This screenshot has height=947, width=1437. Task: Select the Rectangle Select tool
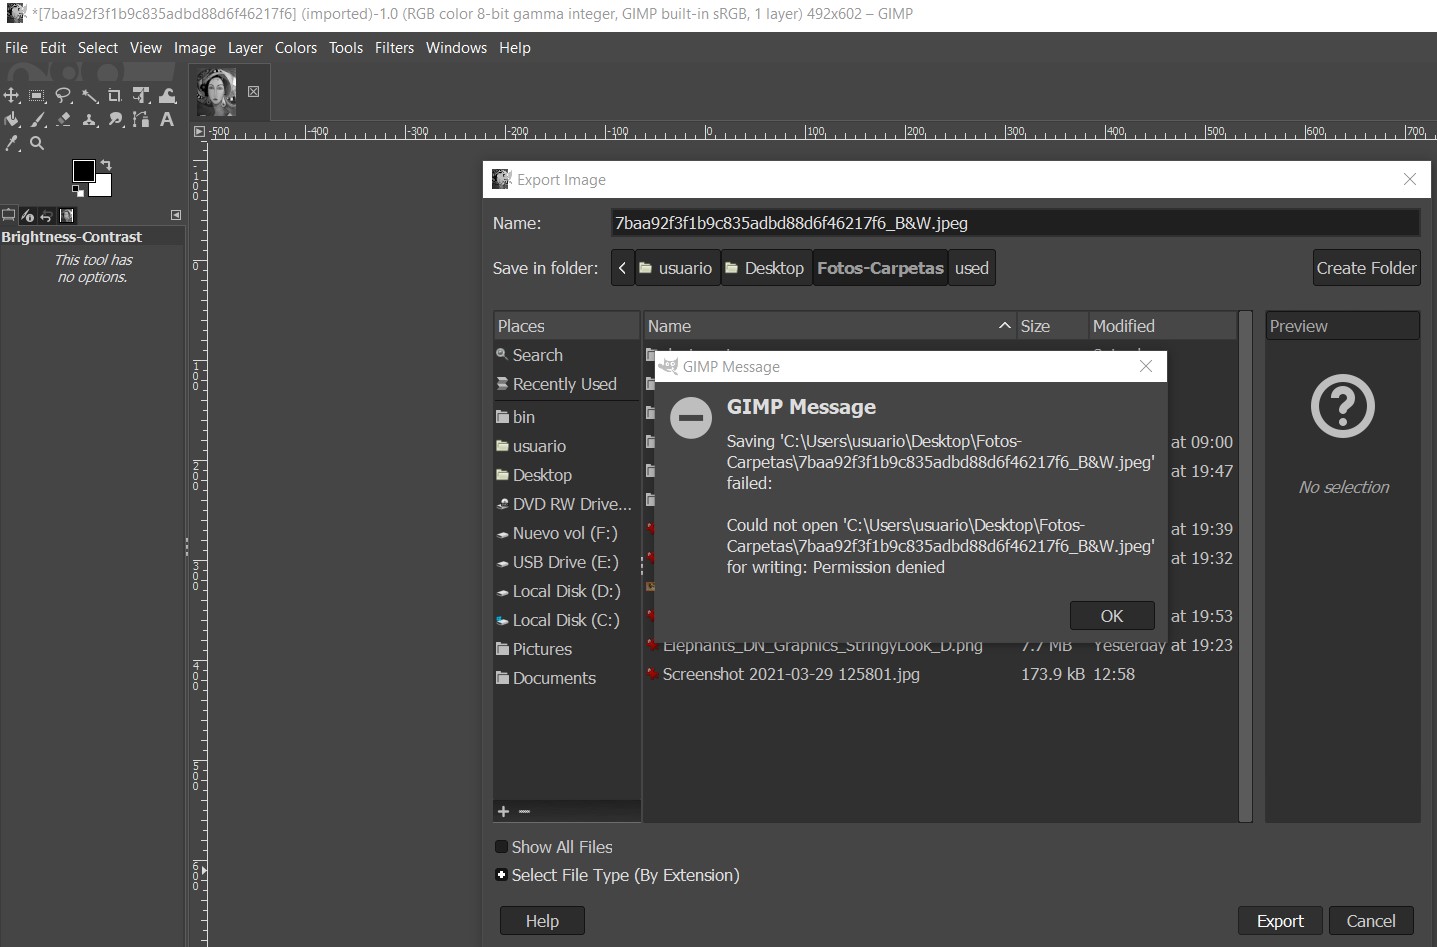coord(38,96)
